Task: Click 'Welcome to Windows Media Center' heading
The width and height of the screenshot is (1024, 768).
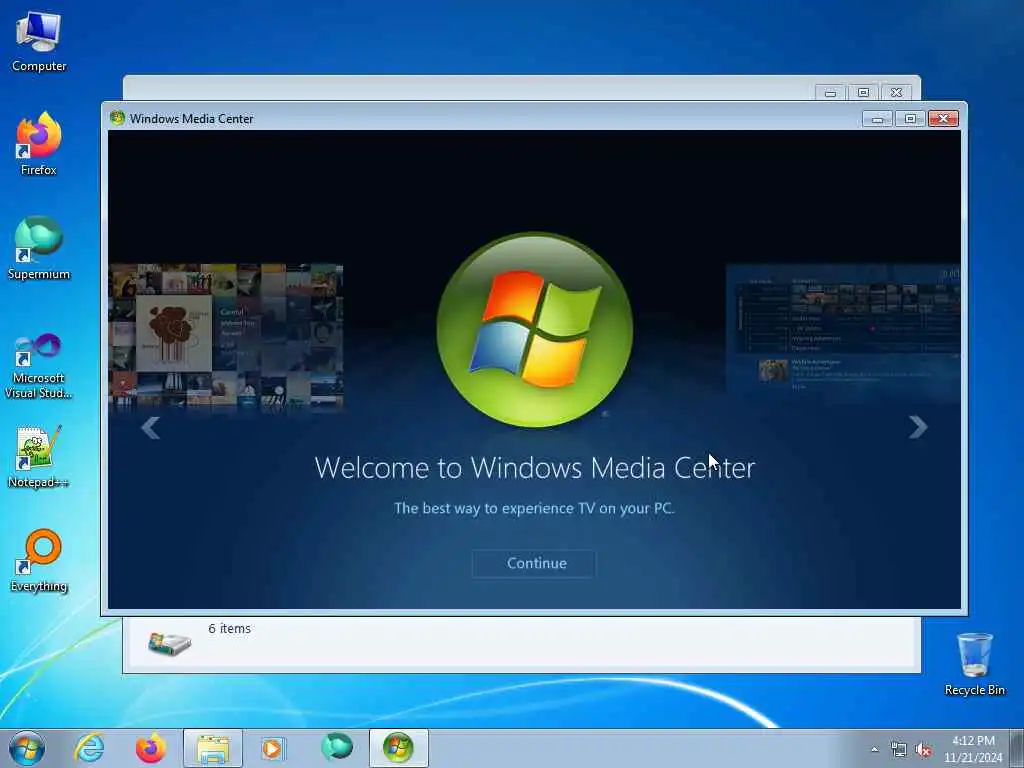Action: pos(534,468)
